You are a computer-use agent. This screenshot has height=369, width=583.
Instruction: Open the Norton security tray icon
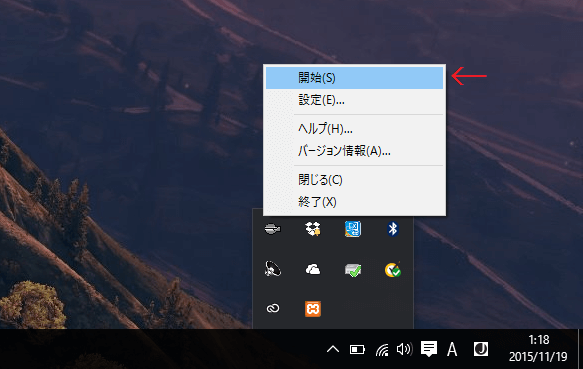tap(393, 270)
